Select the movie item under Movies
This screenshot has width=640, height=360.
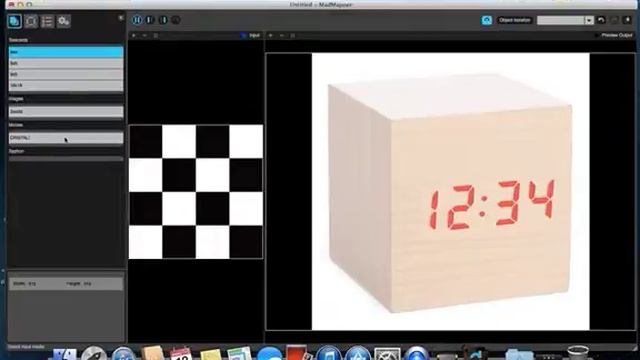(x=66, y=138)
